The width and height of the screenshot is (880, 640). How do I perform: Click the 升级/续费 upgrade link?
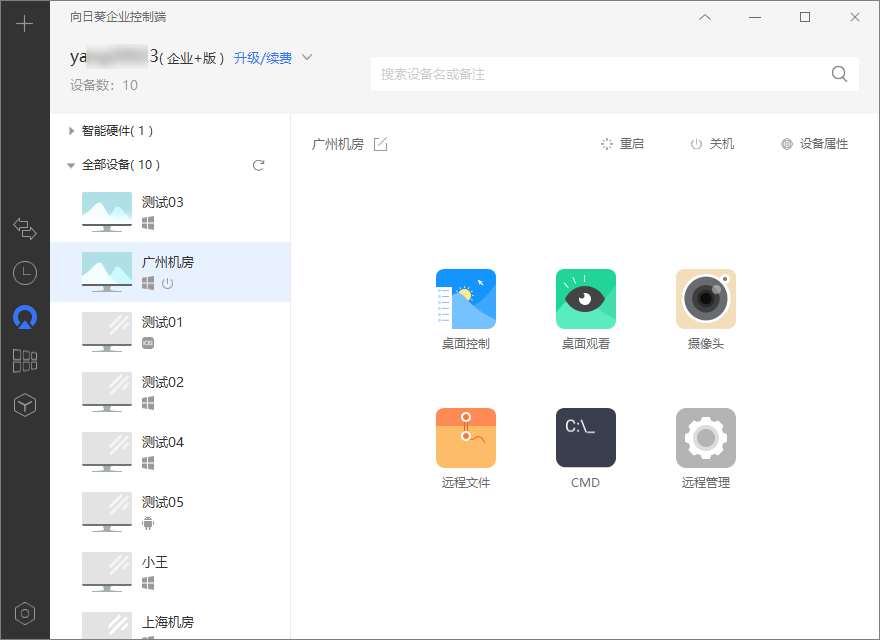click(263, 58)
